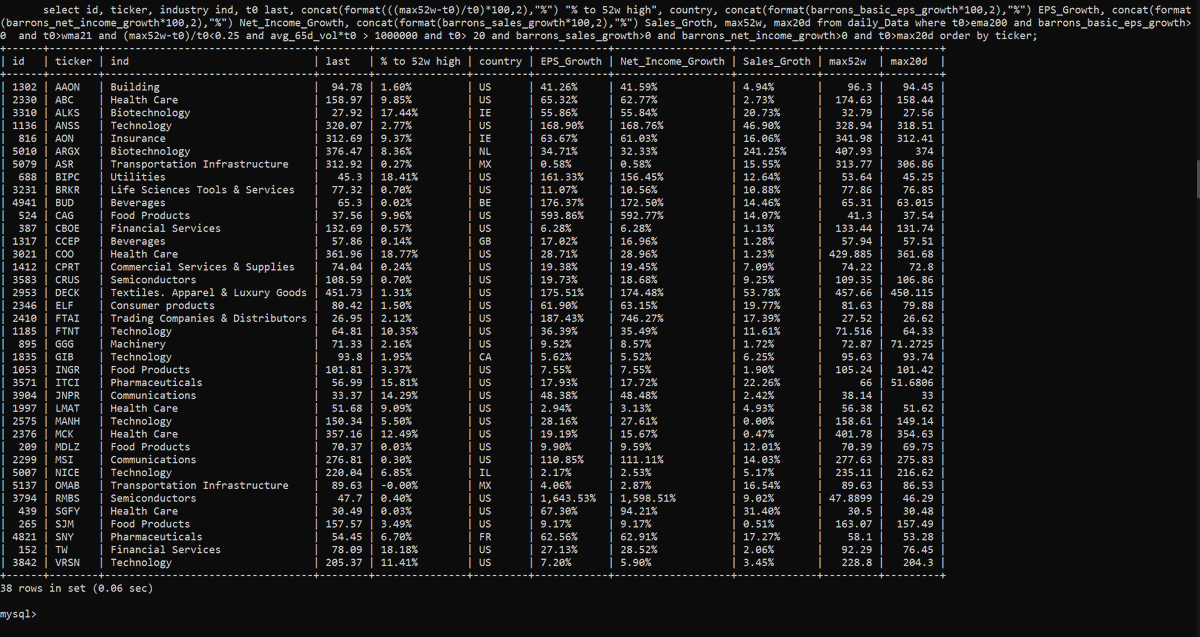
Task: Click the VRSN ticker cell
Action: point(68,562)
